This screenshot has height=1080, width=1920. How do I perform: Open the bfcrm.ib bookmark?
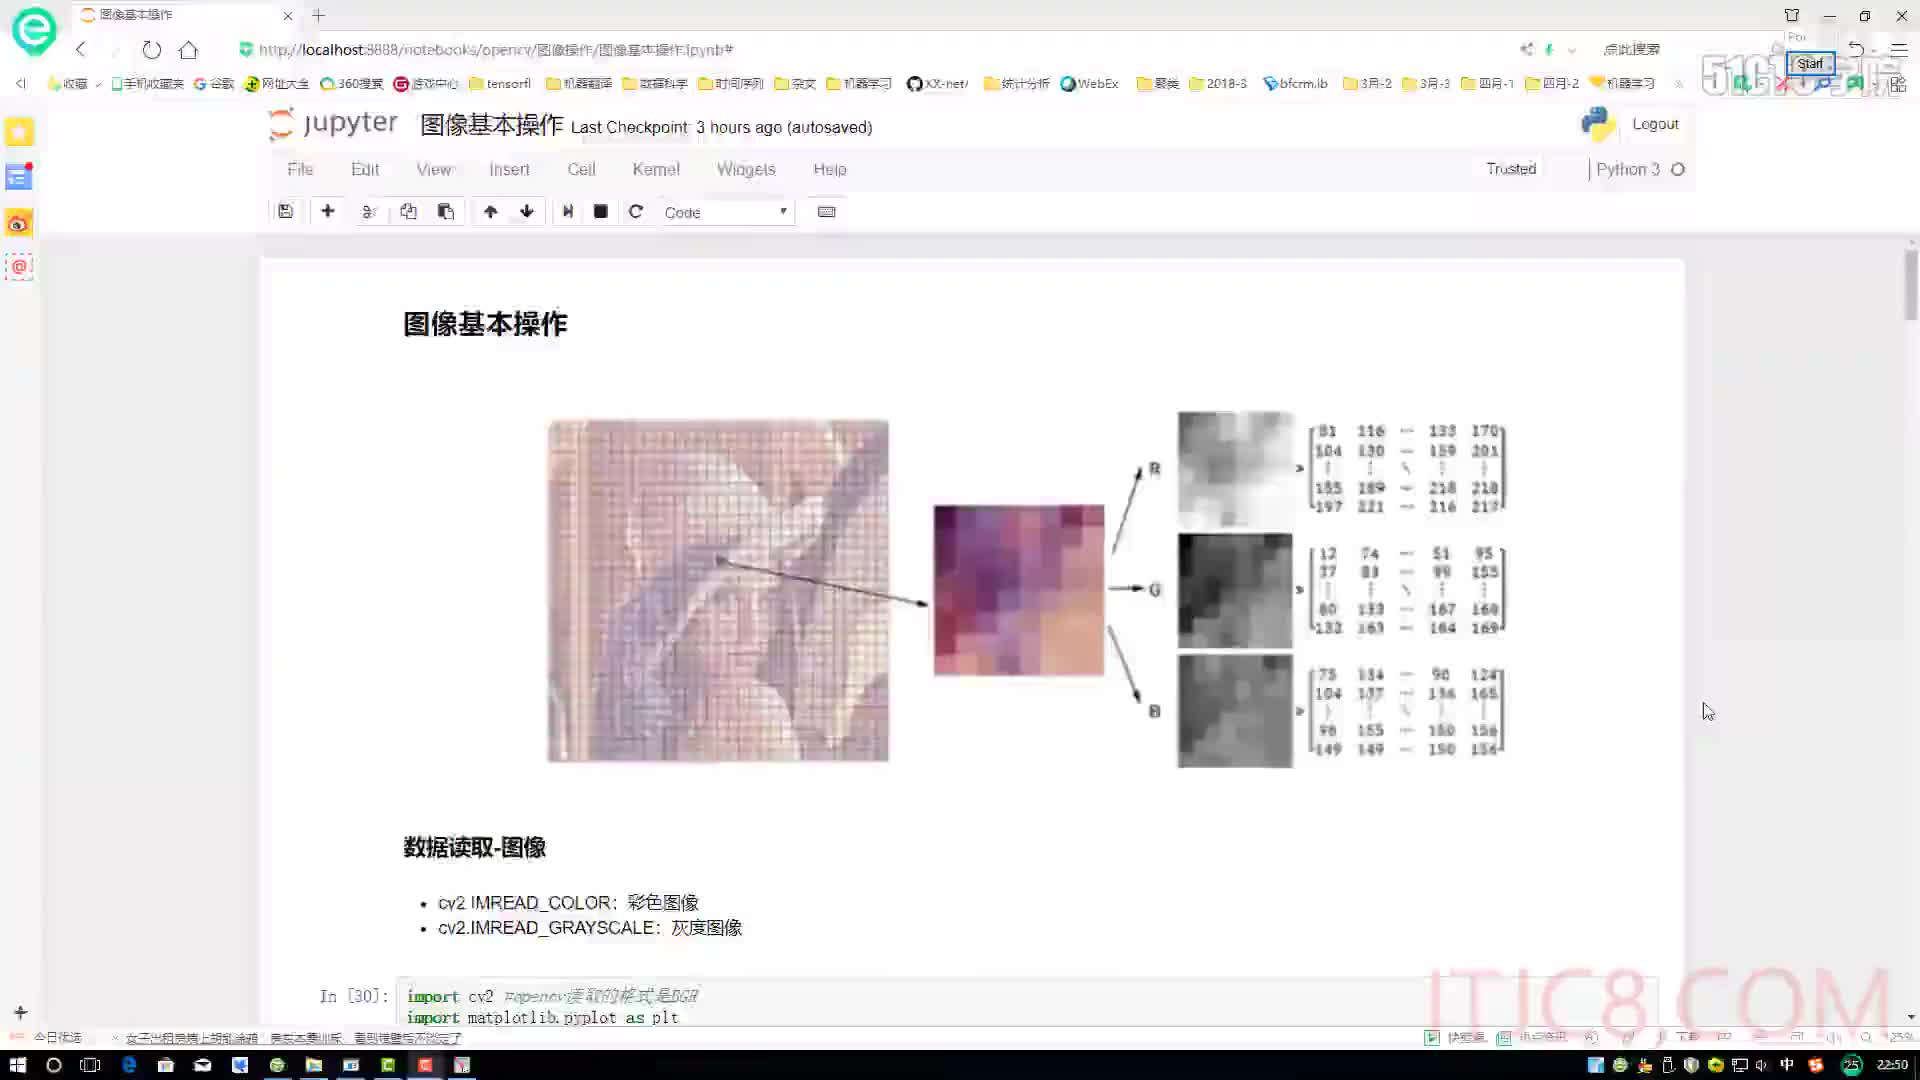coord(1295,83)
